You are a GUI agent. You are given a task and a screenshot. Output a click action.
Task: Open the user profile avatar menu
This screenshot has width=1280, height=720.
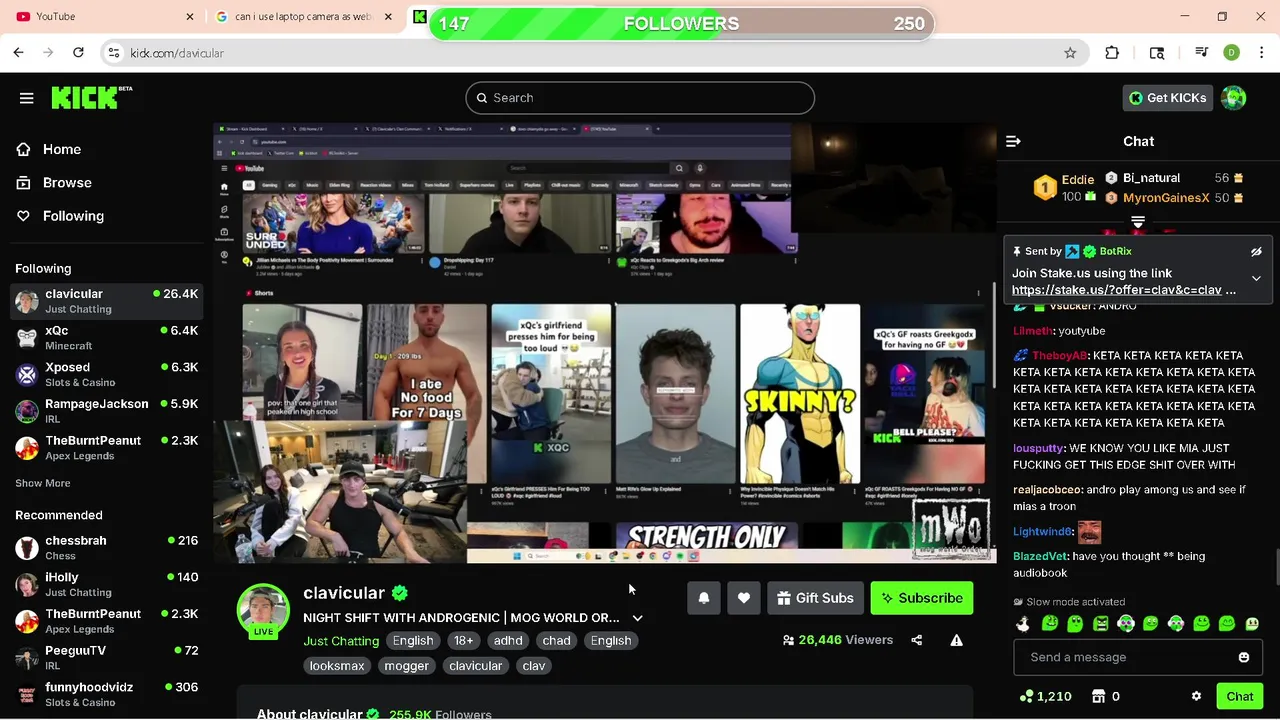tap(1234, 98)
